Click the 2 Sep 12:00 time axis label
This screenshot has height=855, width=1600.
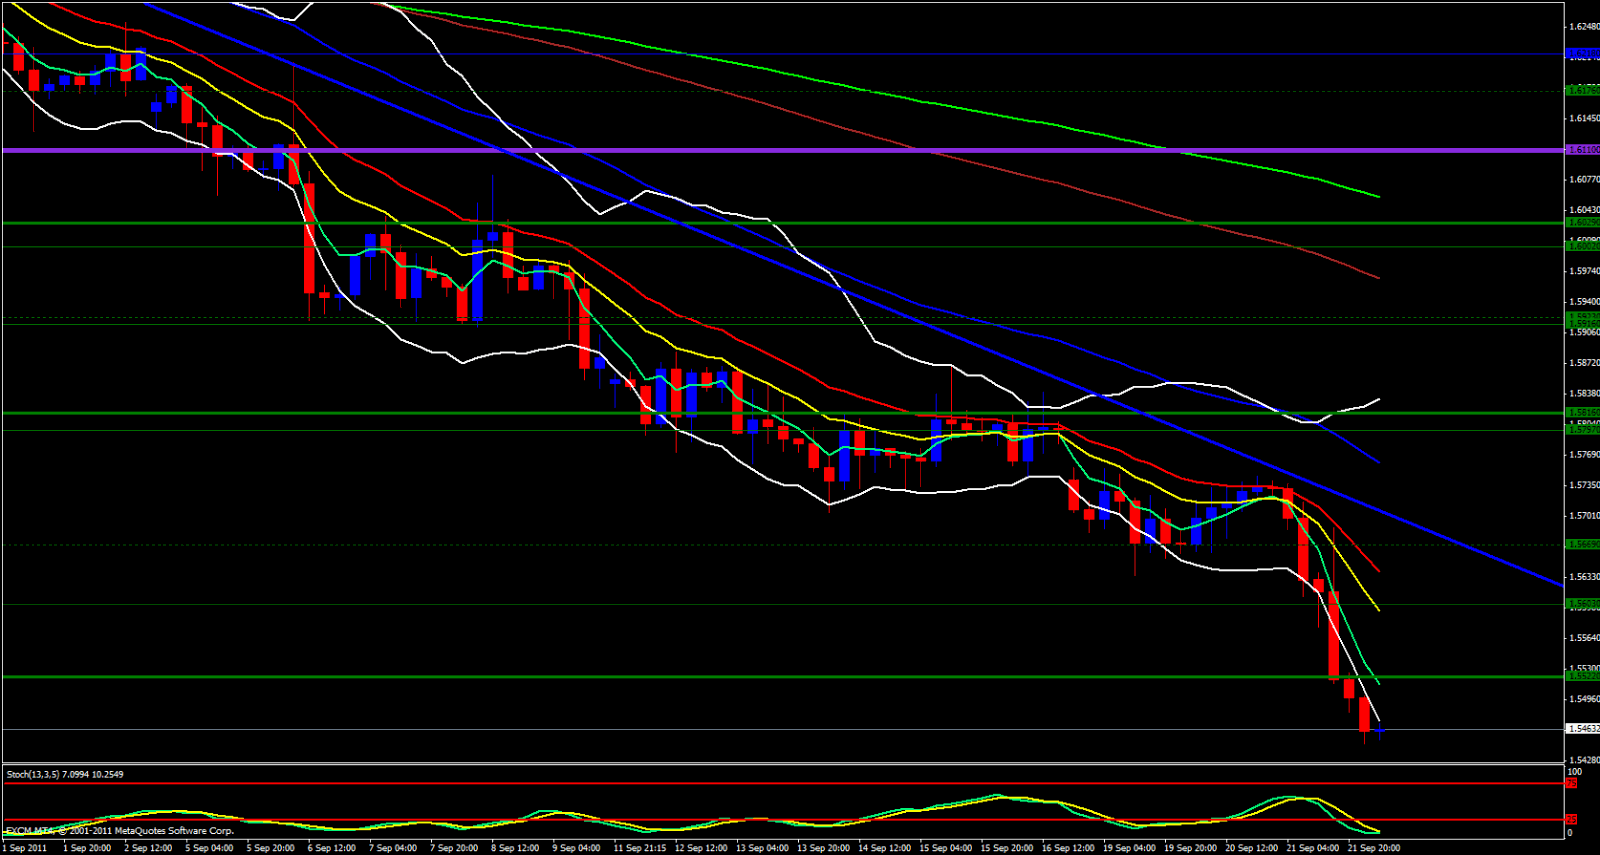(x=148, y=848)
